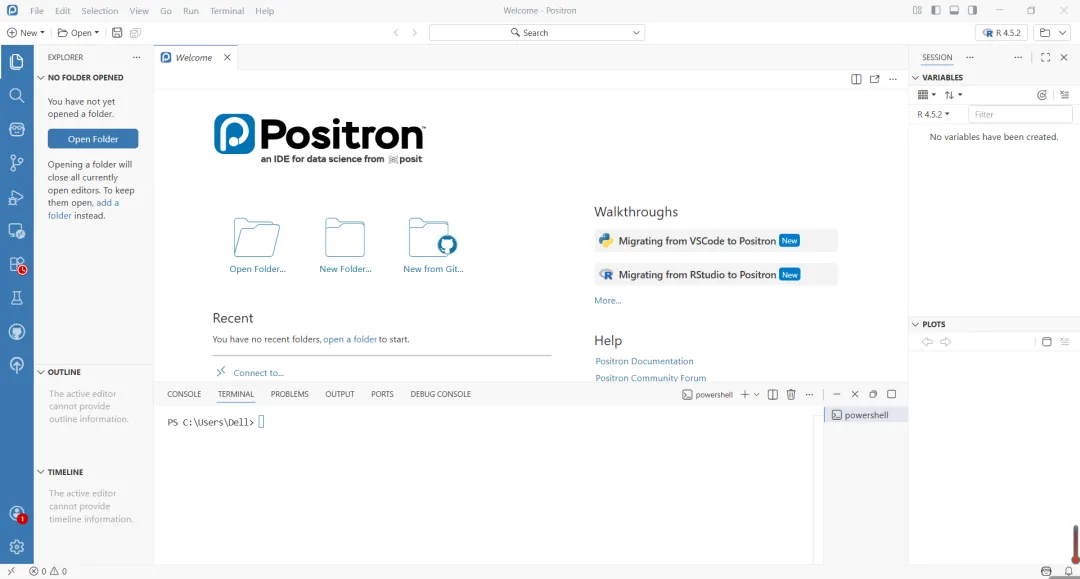Go forward with the right arrow

click(x=414, y=32)
